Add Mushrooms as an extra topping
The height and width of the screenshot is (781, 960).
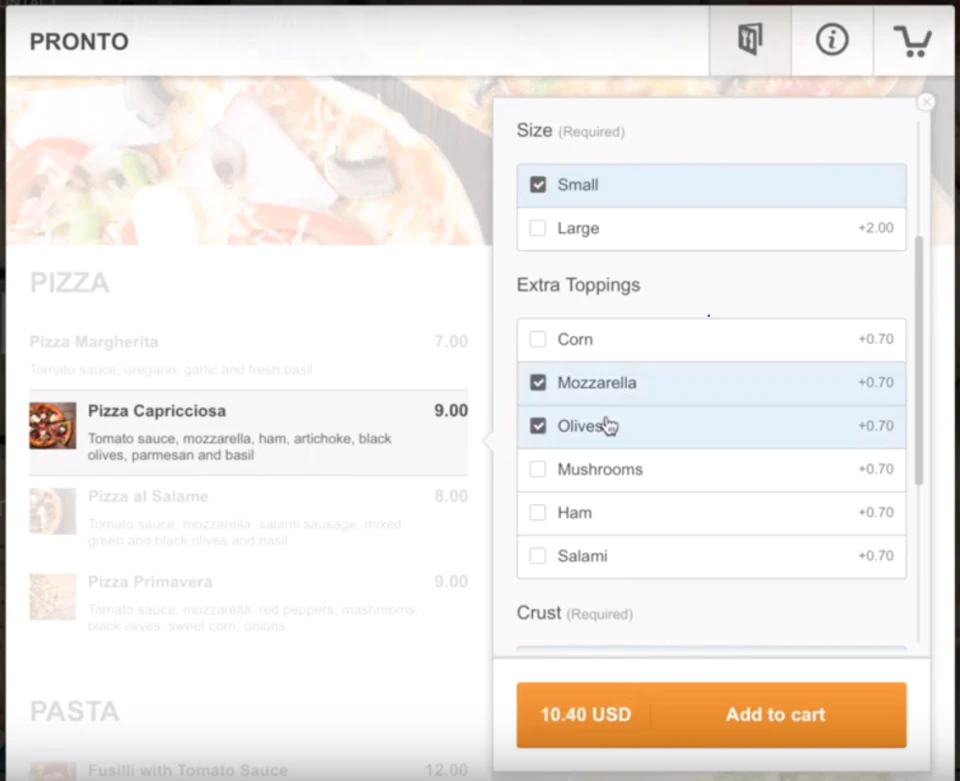pos(537,469)
